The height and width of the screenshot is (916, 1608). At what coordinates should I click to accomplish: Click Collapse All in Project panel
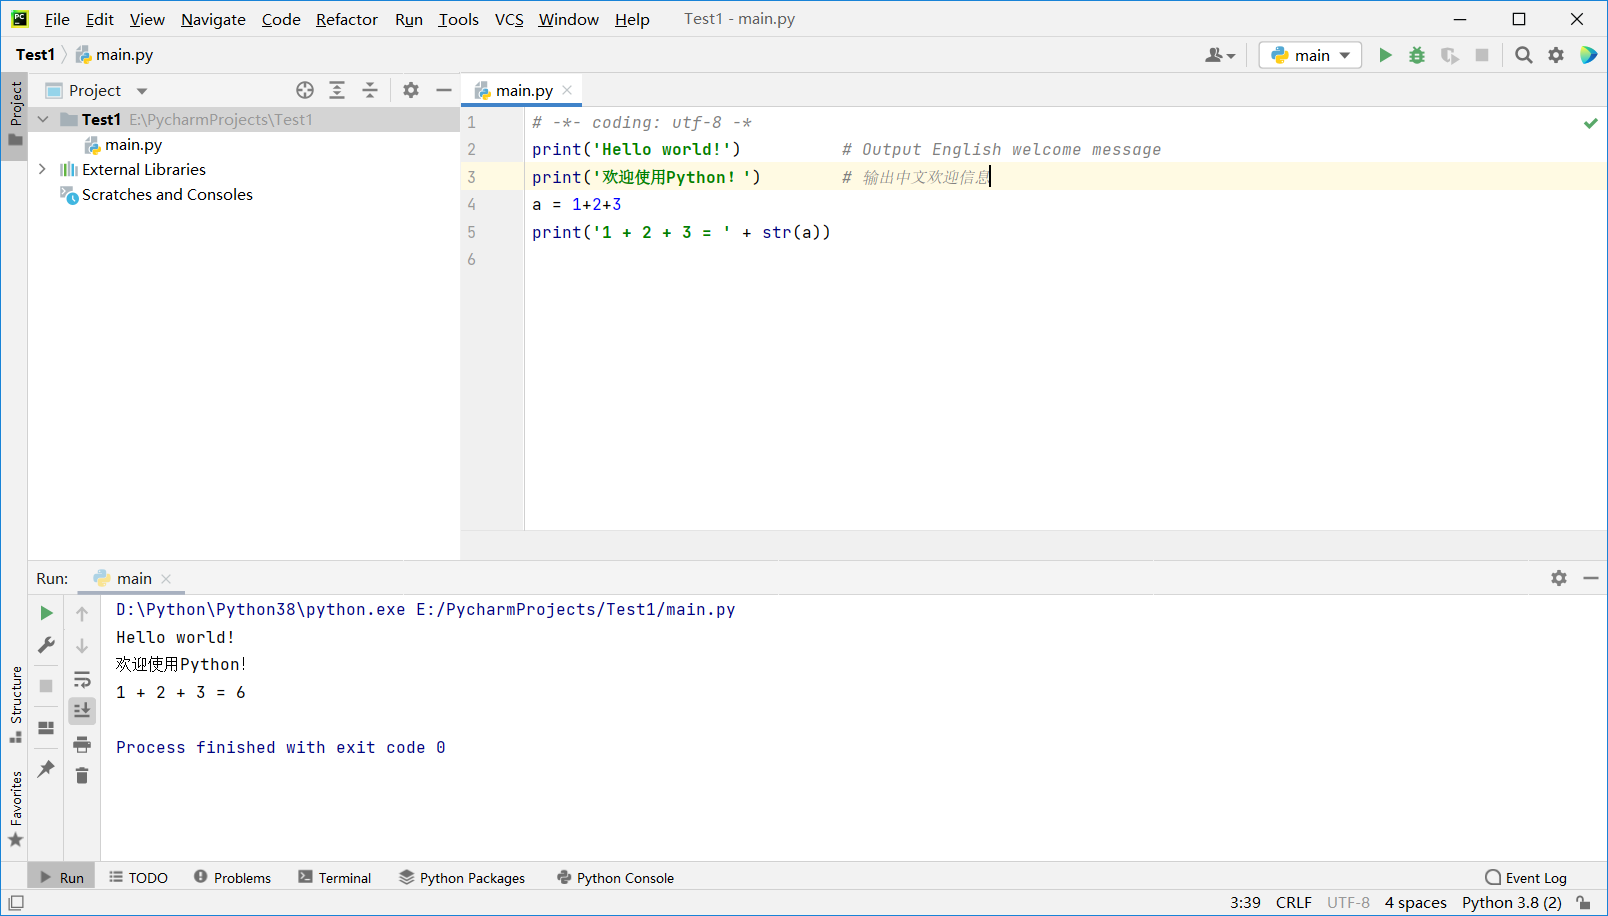370,90
